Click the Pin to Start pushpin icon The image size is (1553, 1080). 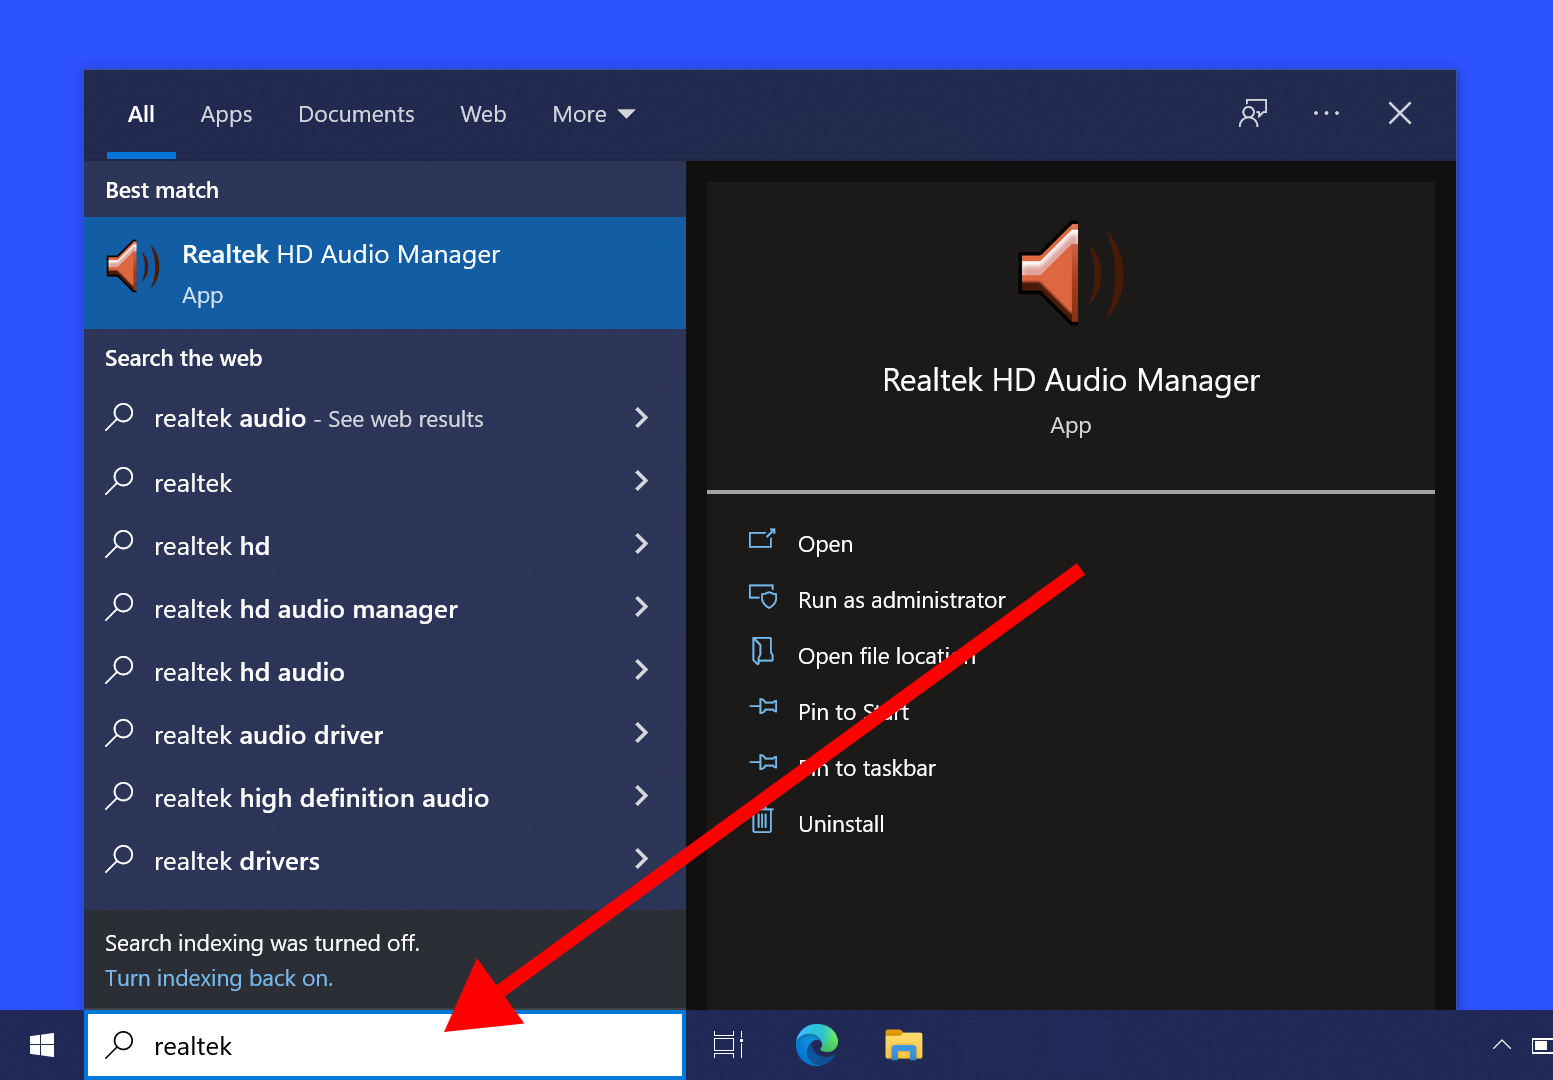point(763,709)
